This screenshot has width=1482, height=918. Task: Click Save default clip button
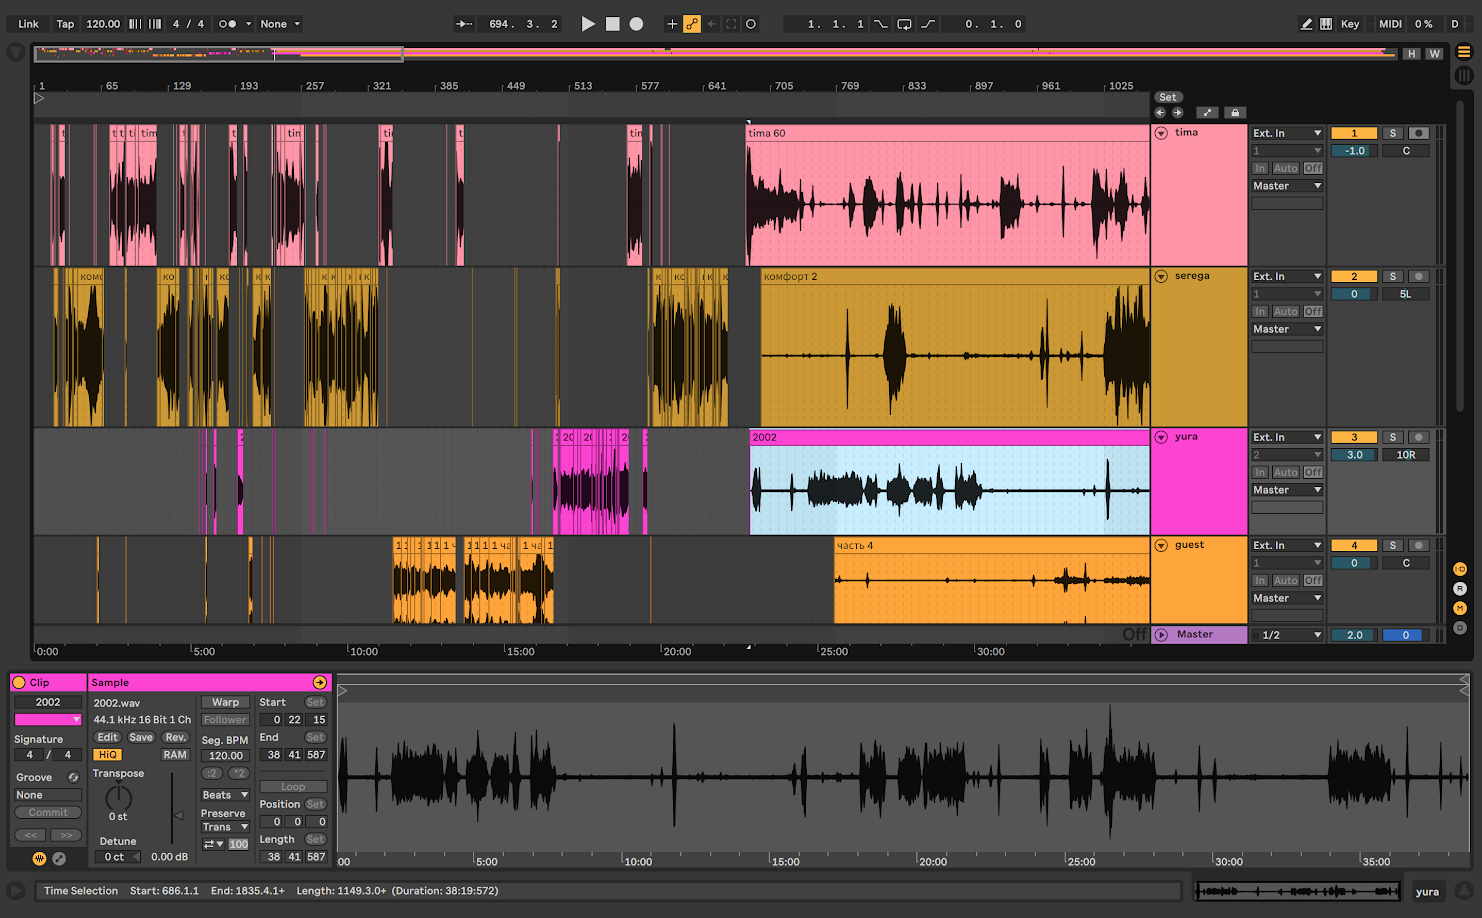coord(141,737)
